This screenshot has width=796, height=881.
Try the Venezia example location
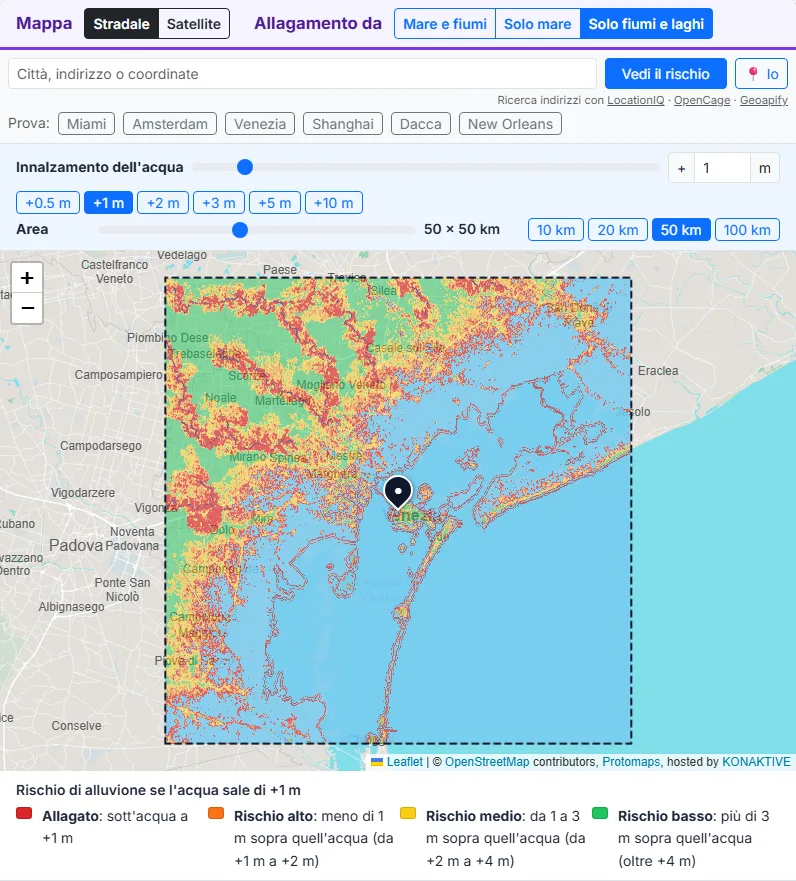[260, 124]
